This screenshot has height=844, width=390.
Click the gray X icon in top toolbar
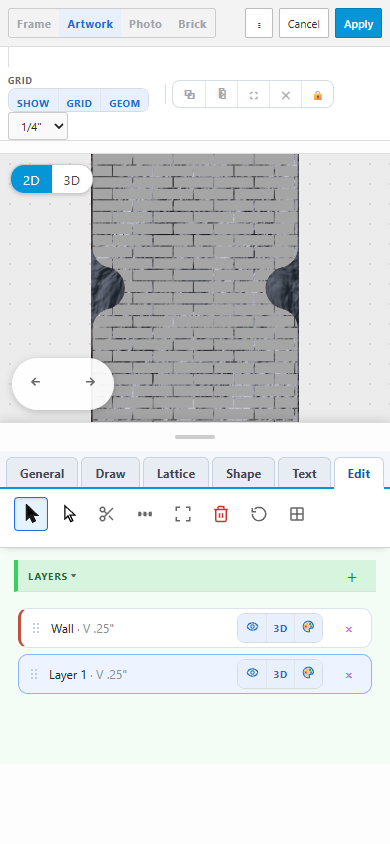286,95
